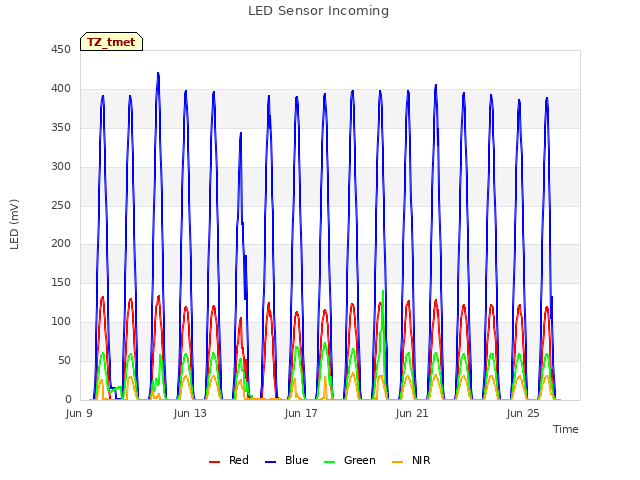
Task: Click the TZ_tmet annotation label
Action: coord(111,42)
